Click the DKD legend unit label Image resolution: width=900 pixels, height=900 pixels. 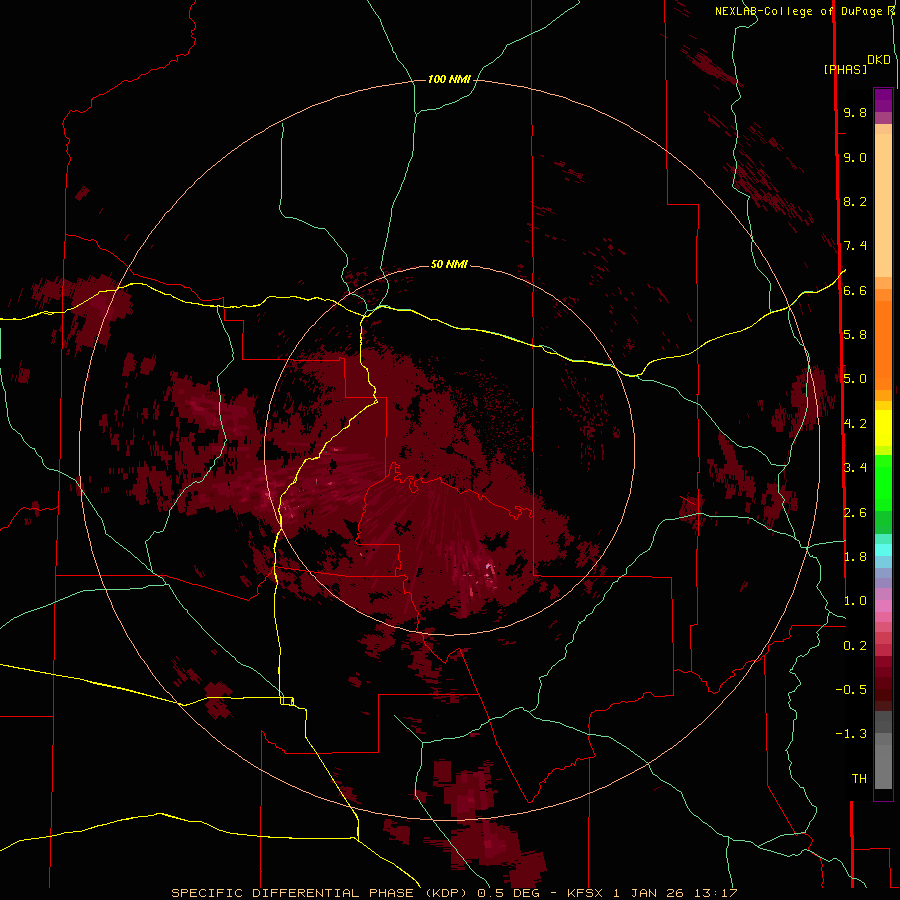point(879,60)
